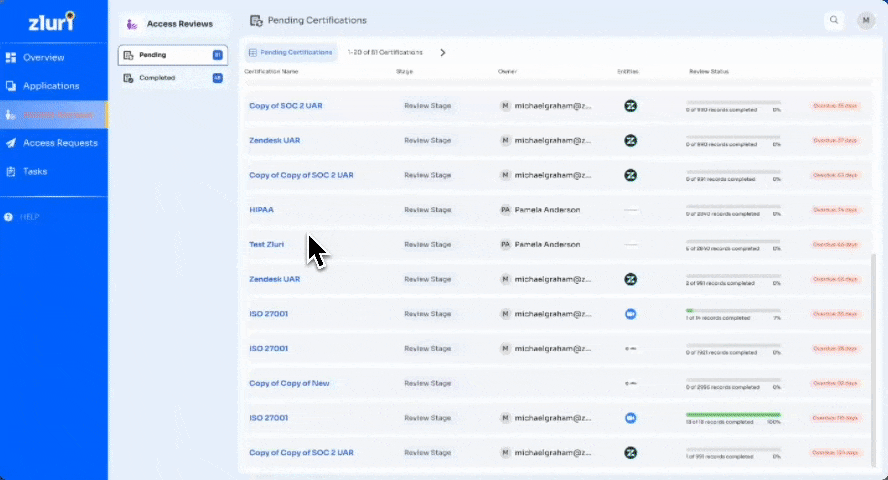Open the search icon at top right
This screenshot has width=888, height=480.
834,20
